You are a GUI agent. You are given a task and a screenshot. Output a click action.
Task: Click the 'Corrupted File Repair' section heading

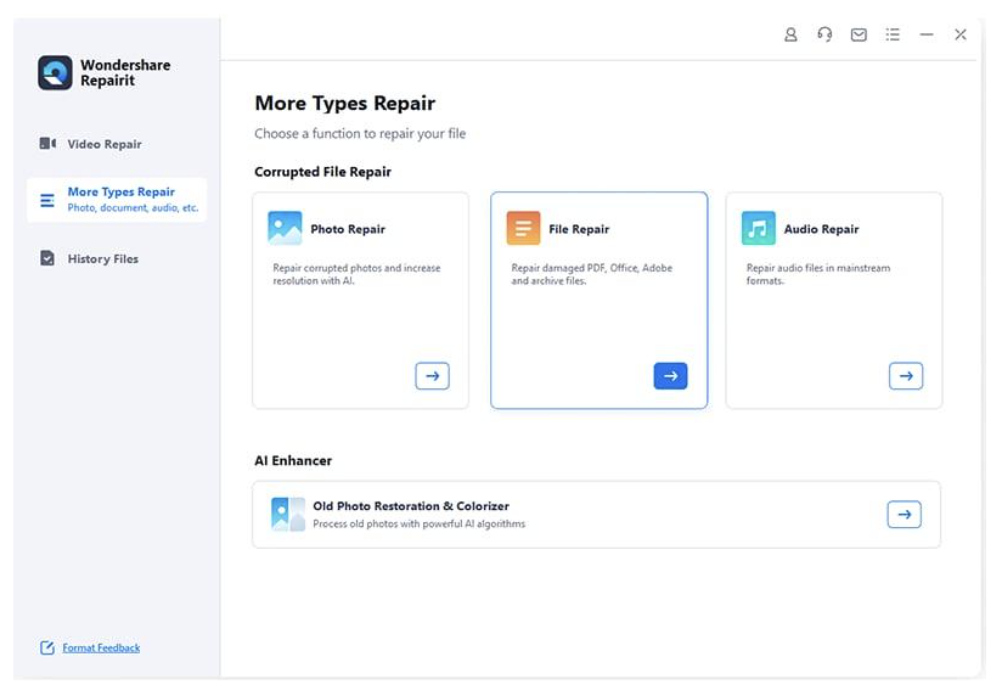tap(323, 171)
